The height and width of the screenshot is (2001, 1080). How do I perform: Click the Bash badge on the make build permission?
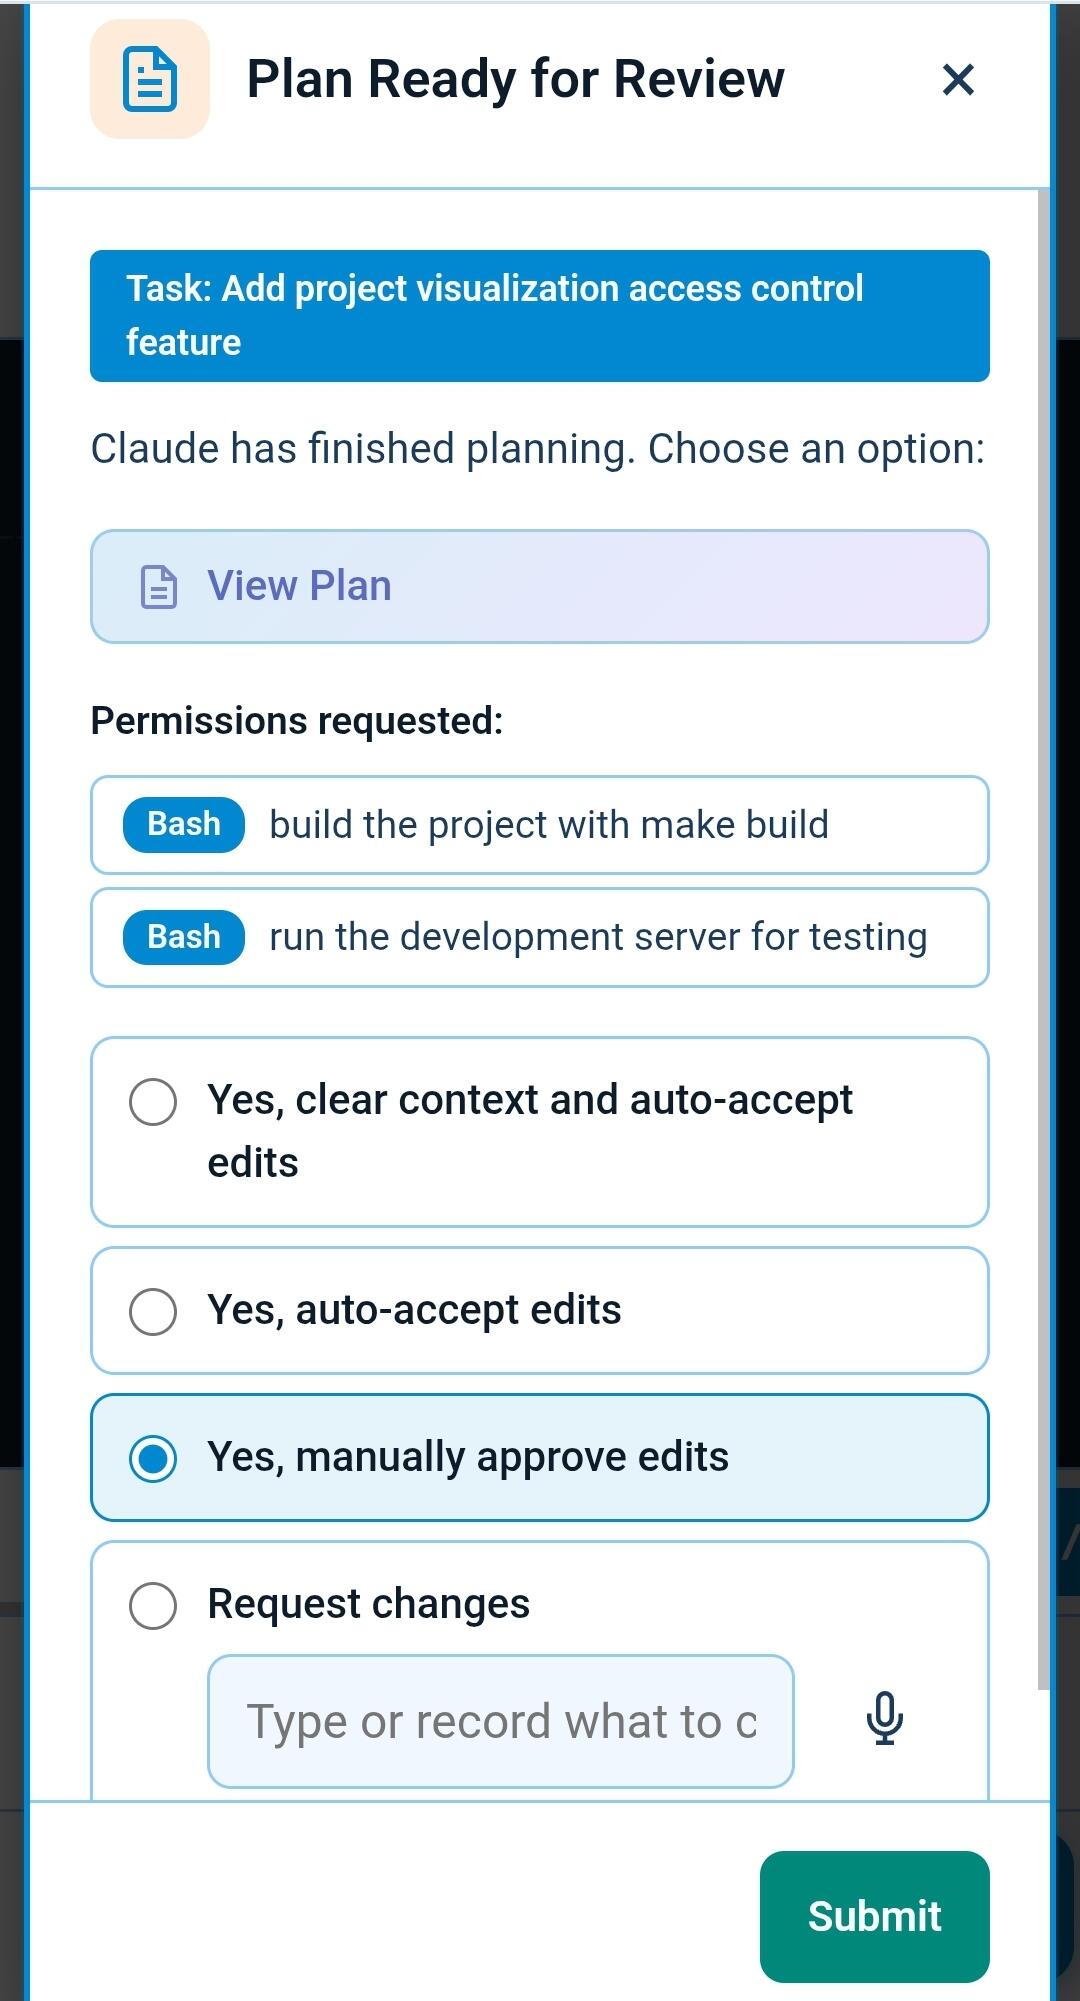click(181, 824)
